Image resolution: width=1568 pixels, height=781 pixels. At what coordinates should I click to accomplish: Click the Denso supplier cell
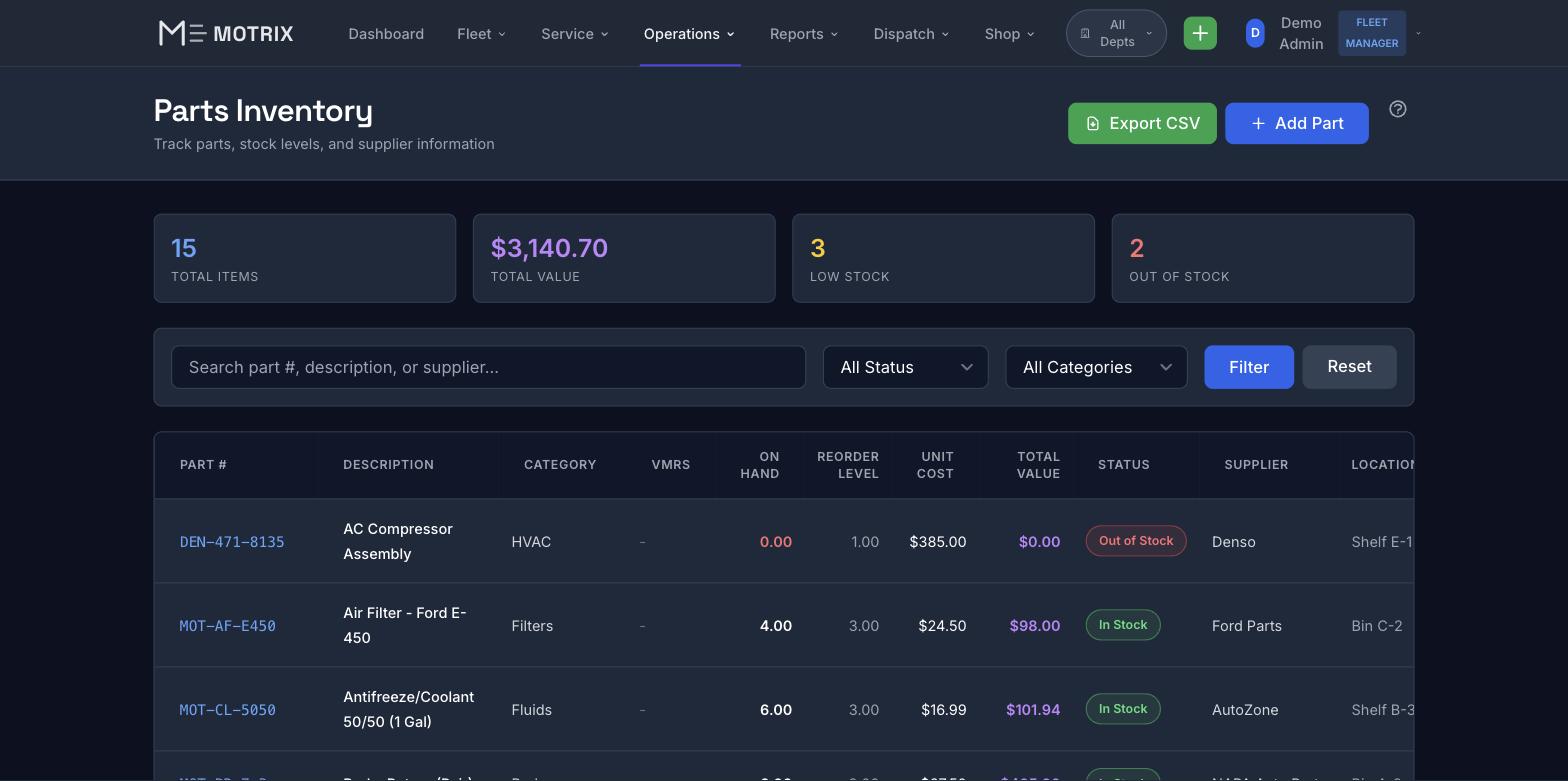[1233, 542]
